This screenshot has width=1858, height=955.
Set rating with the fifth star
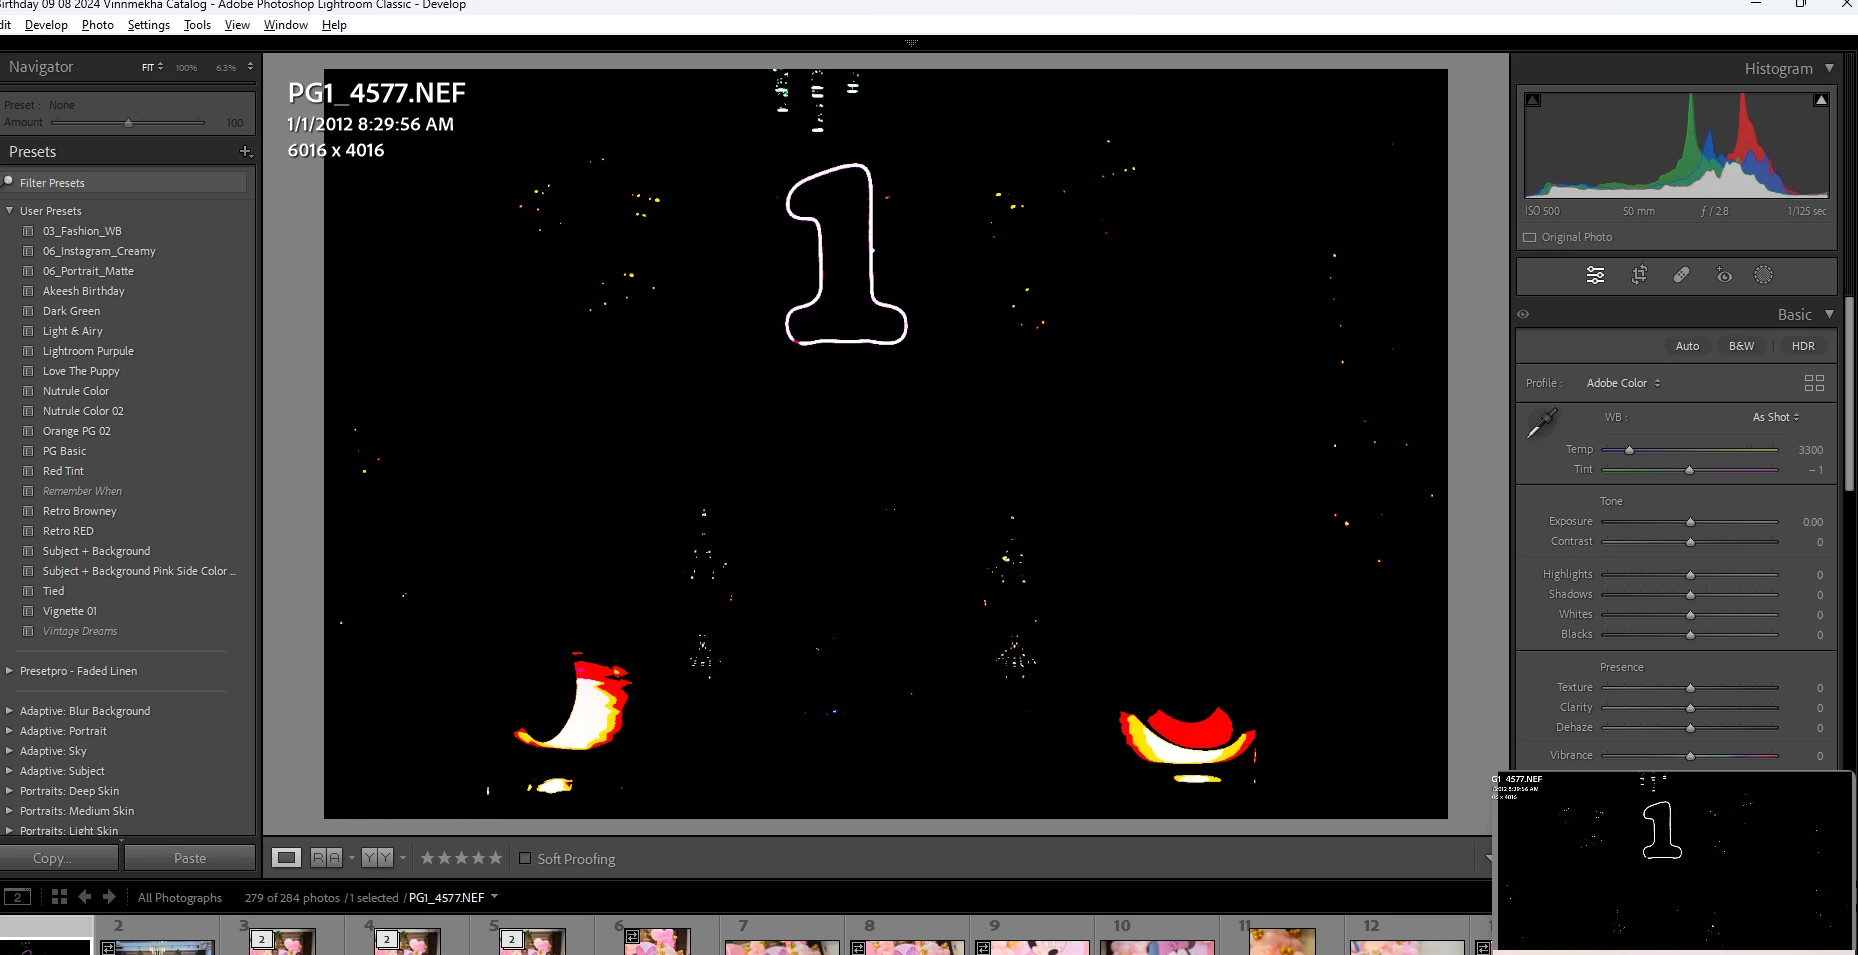pyautogui.click(x=495, y=858)
